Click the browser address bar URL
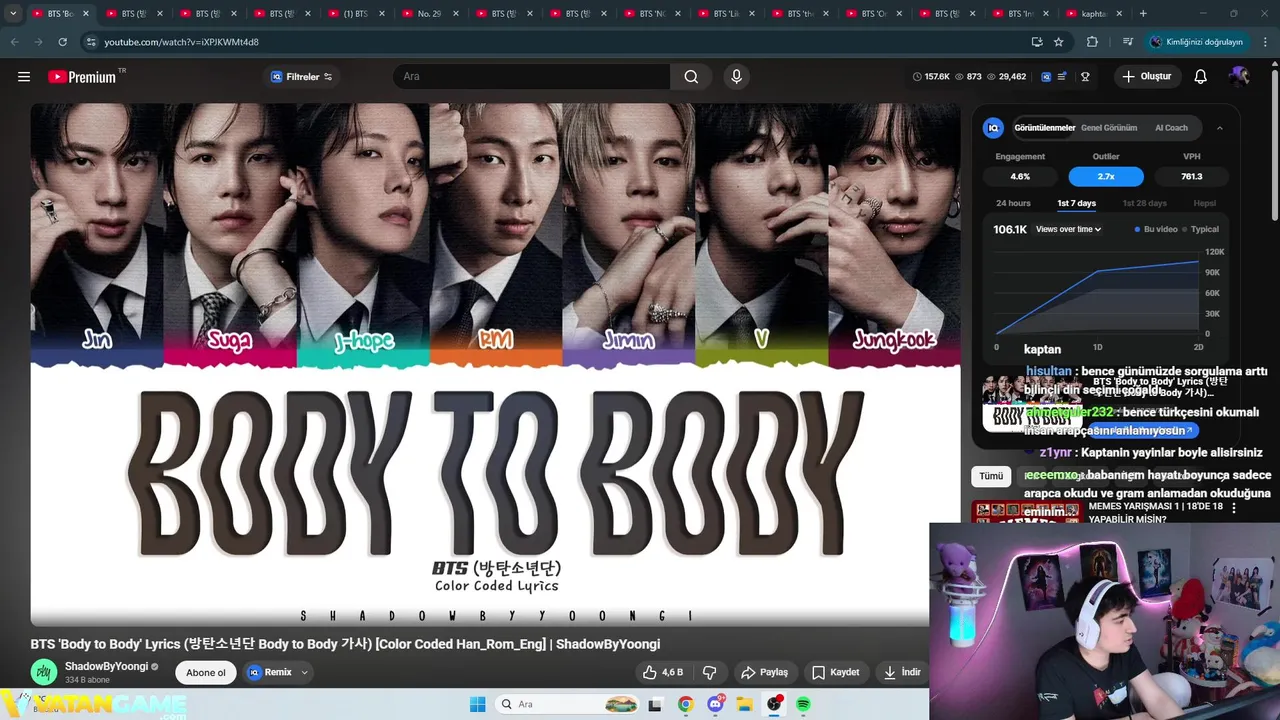 pos(181,42)
